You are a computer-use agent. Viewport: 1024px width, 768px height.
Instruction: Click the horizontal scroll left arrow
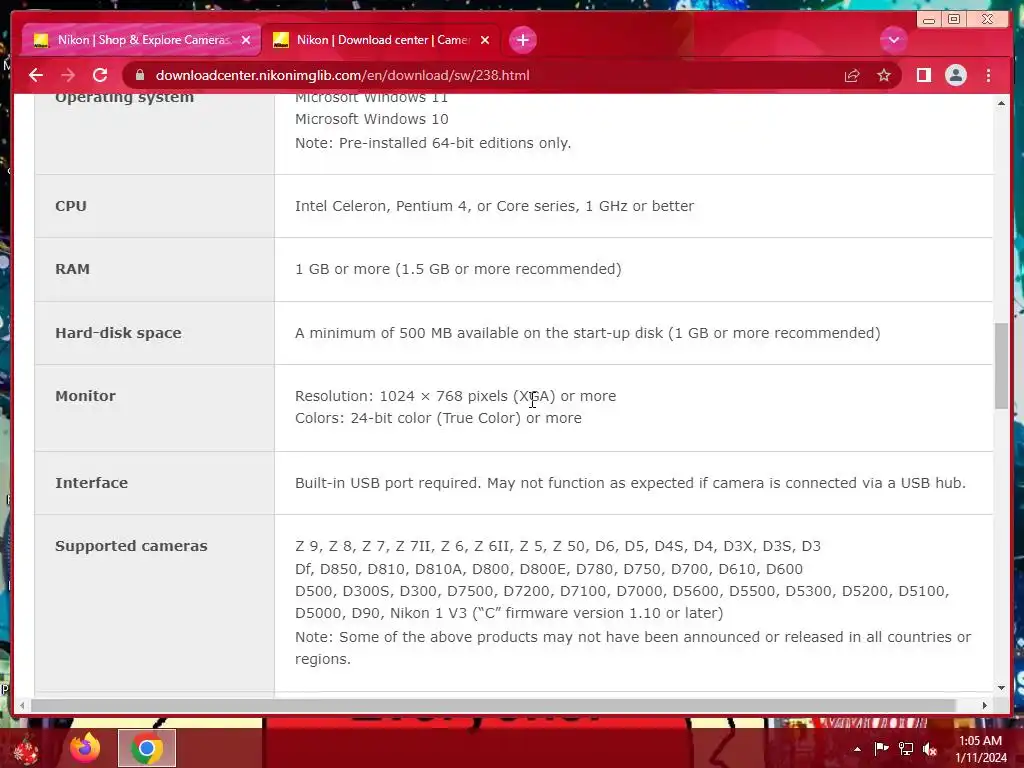22,705
